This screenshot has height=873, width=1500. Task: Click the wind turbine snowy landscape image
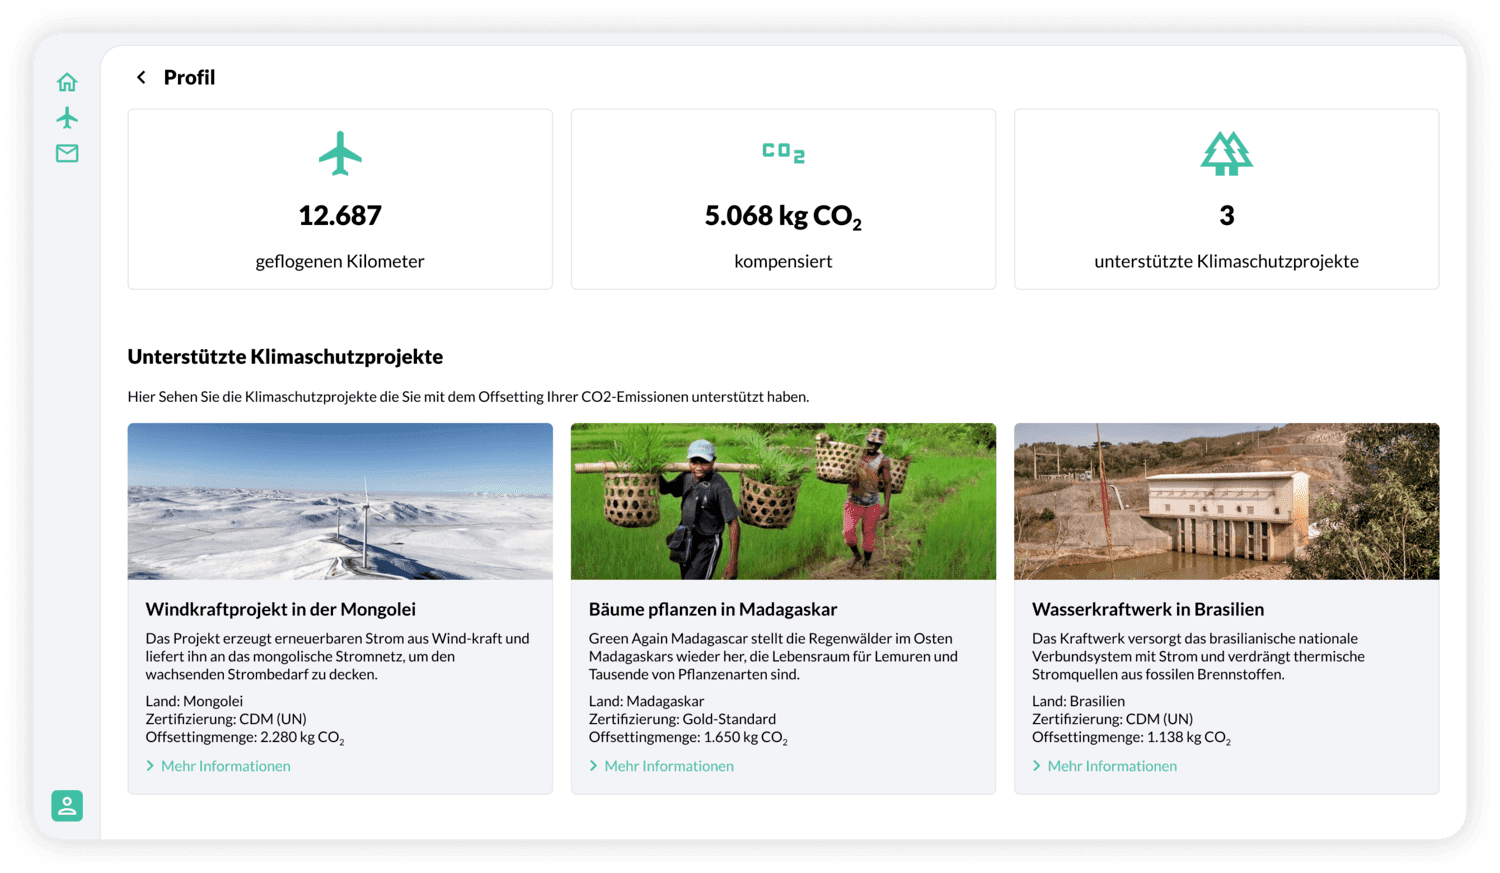(340, 501)
